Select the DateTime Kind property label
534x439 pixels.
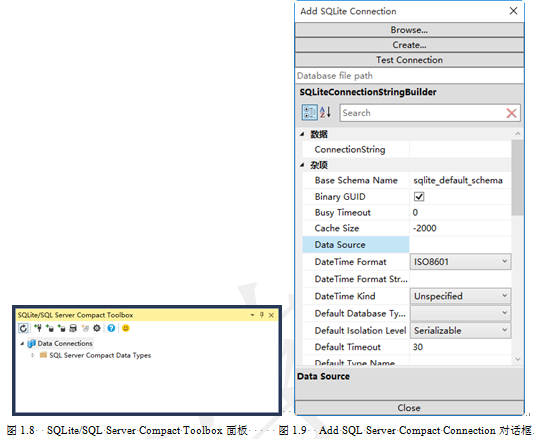(x=345, y=296)
